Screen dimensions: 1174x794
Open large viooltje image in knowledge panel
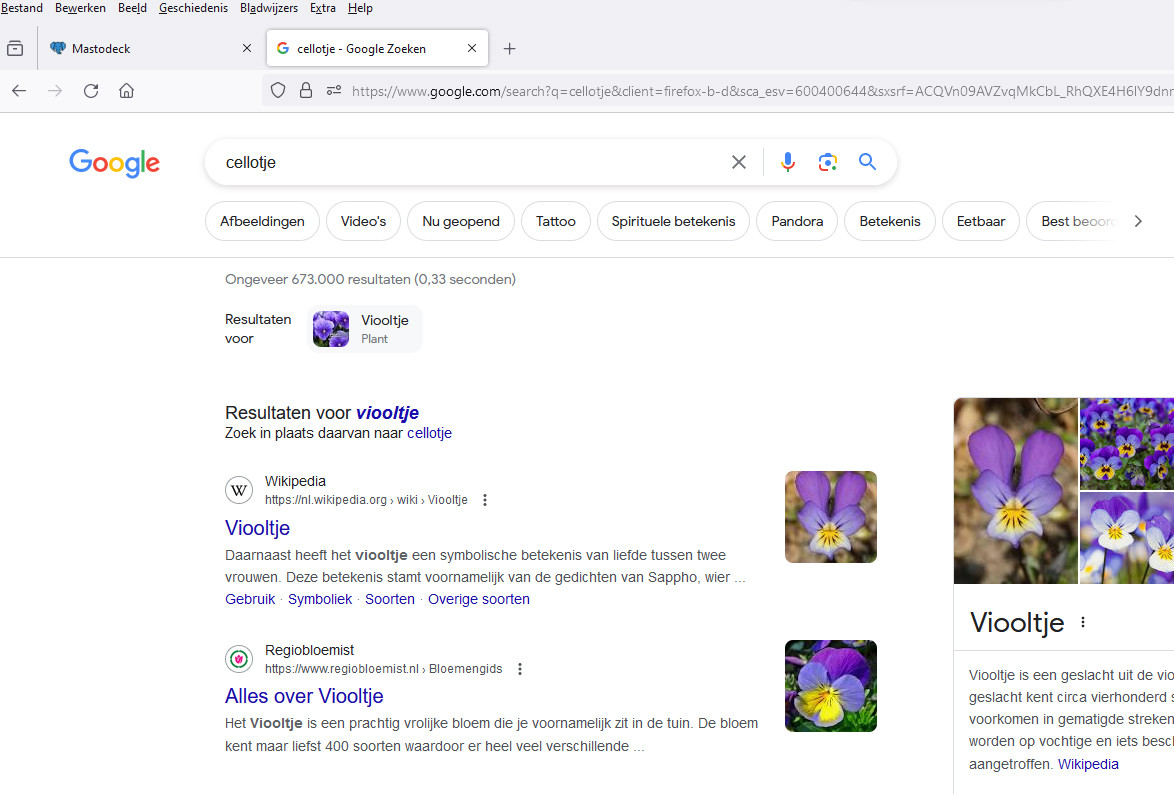click(x=1015, y=491)
